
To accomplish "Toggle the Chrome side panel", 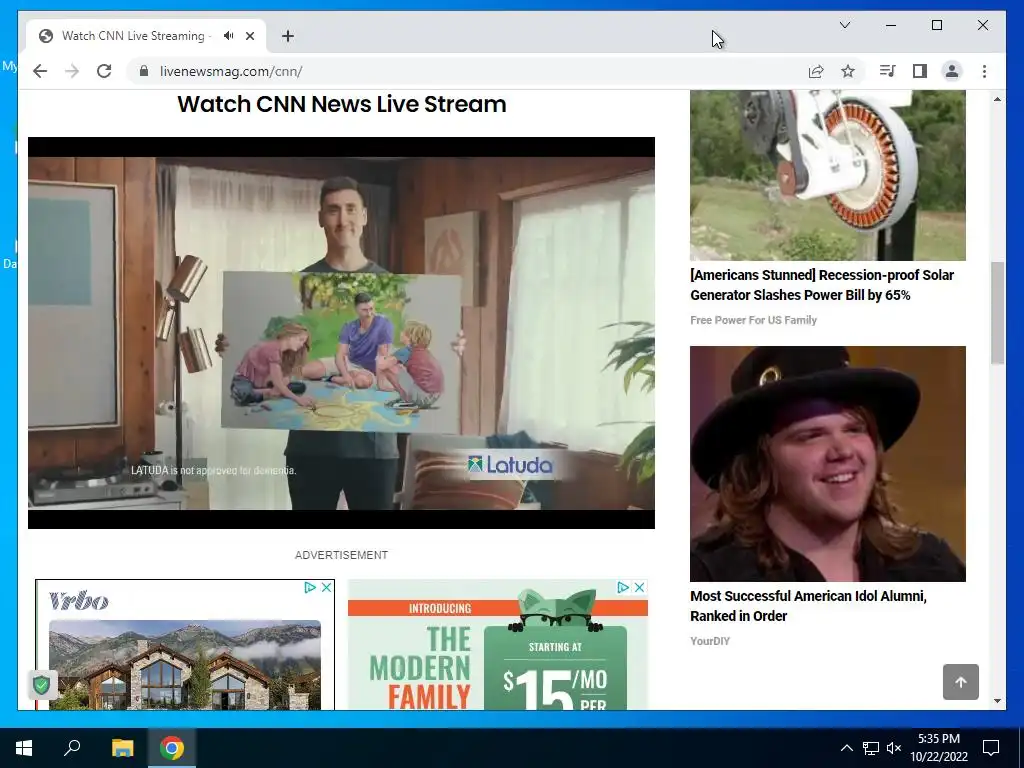I will coord(920,71).
